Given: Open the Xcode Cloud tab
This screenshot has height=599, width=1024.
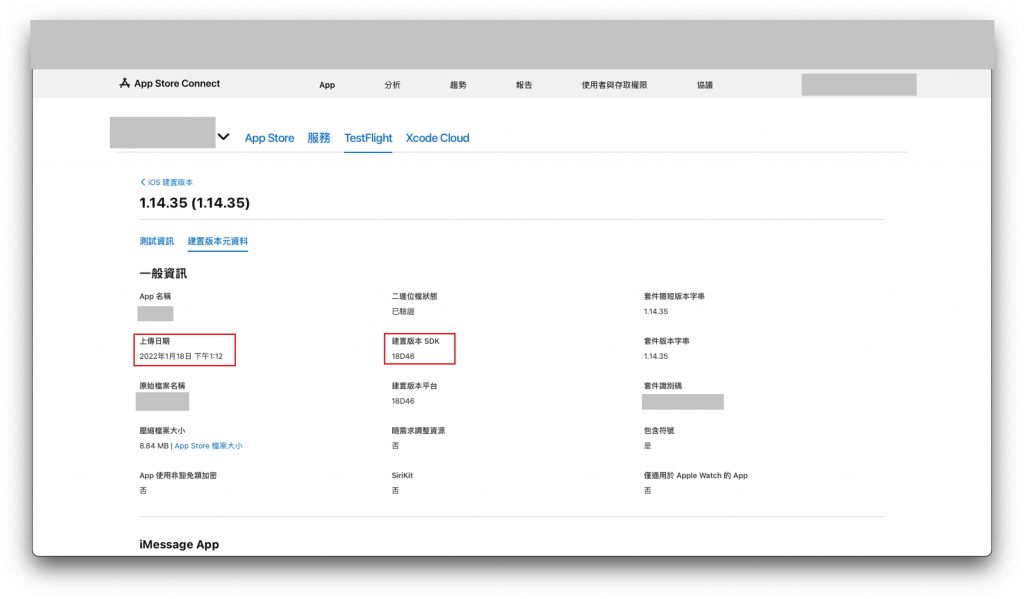Looking at the screenshot, I should (x=438, y=138).
